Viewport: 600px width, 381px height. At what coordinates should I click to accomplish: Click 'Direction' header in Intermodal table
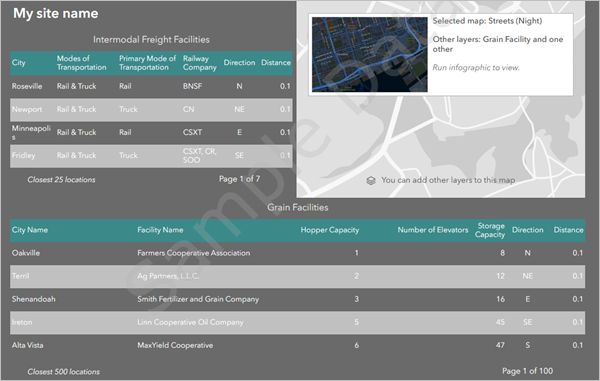(x=239, y=63)
